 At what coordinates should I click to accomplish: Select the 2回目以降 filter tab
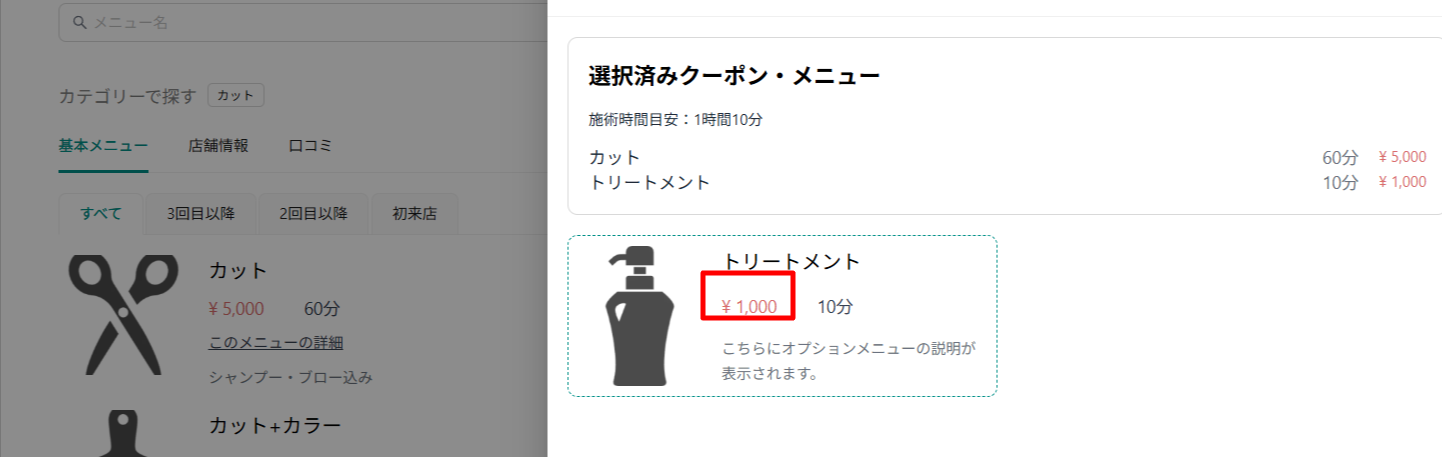pos(313,213)
